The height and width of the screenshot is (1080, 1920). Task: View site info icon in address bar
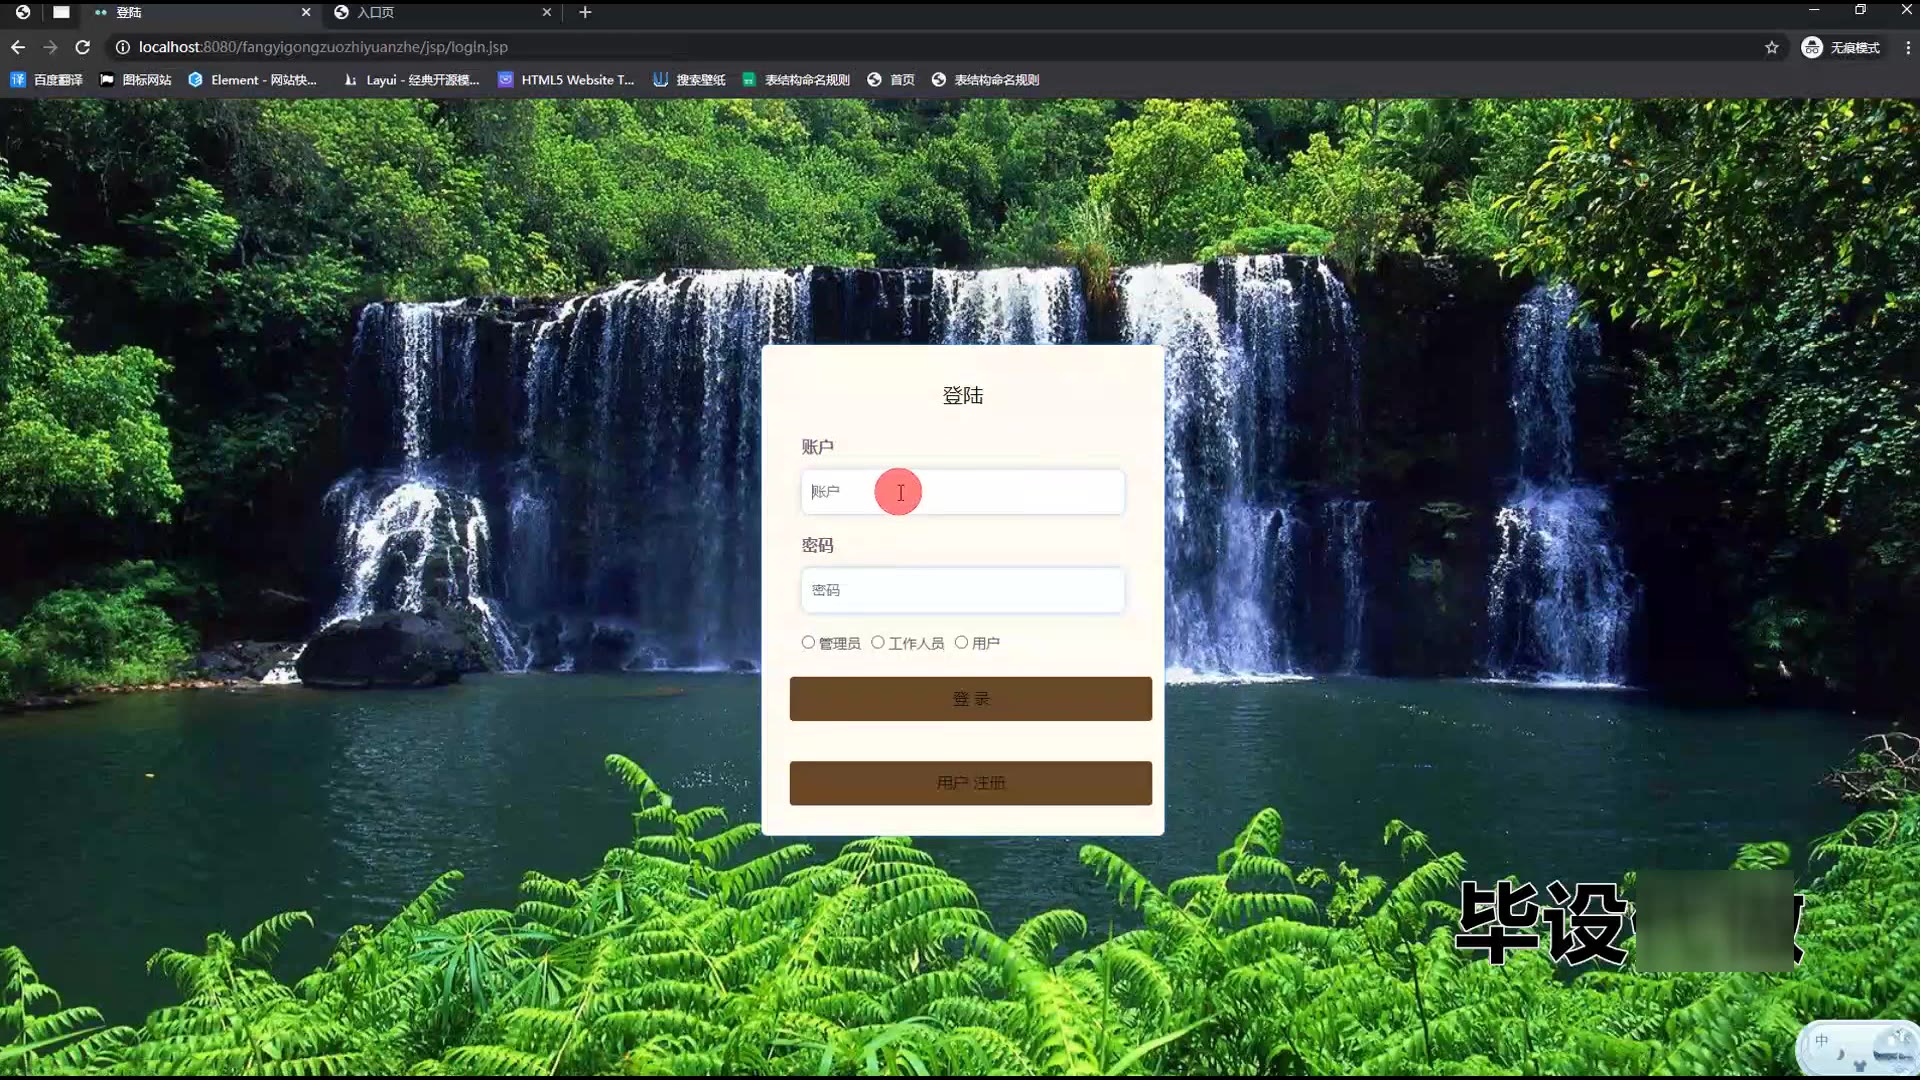(x=122, y=47)
